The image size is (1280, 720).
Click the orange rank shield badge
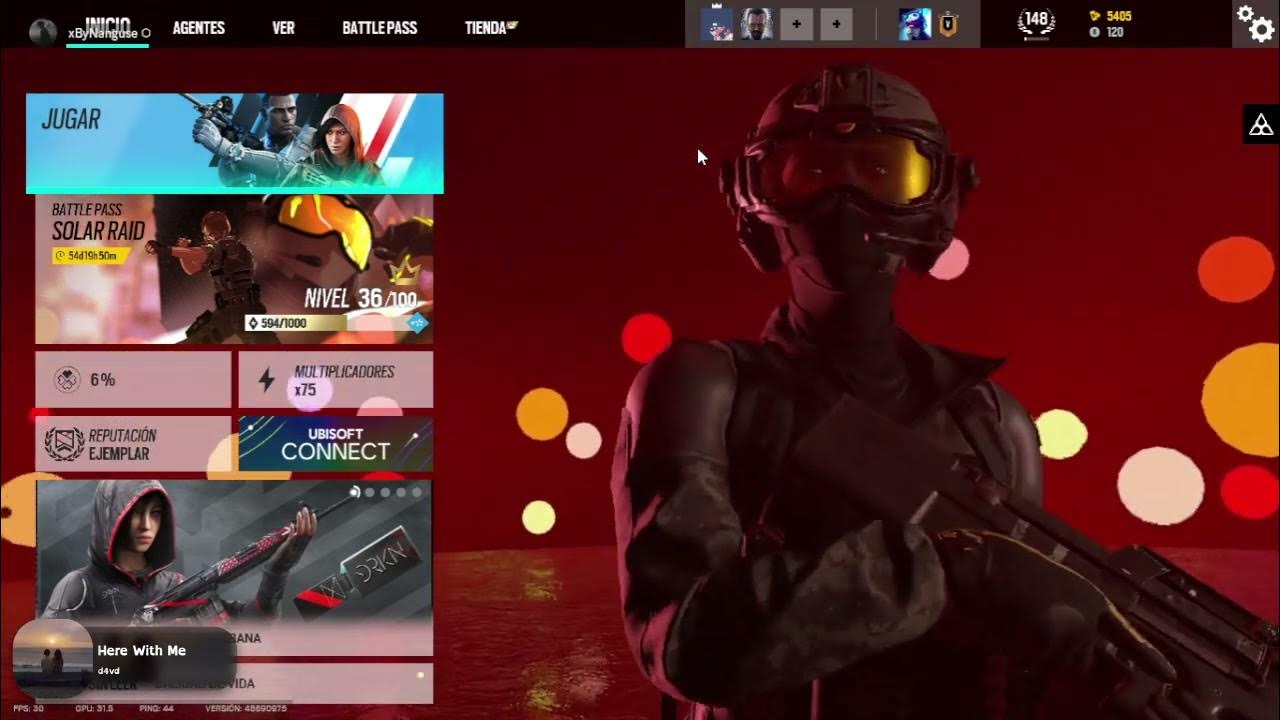coord(947,24)
